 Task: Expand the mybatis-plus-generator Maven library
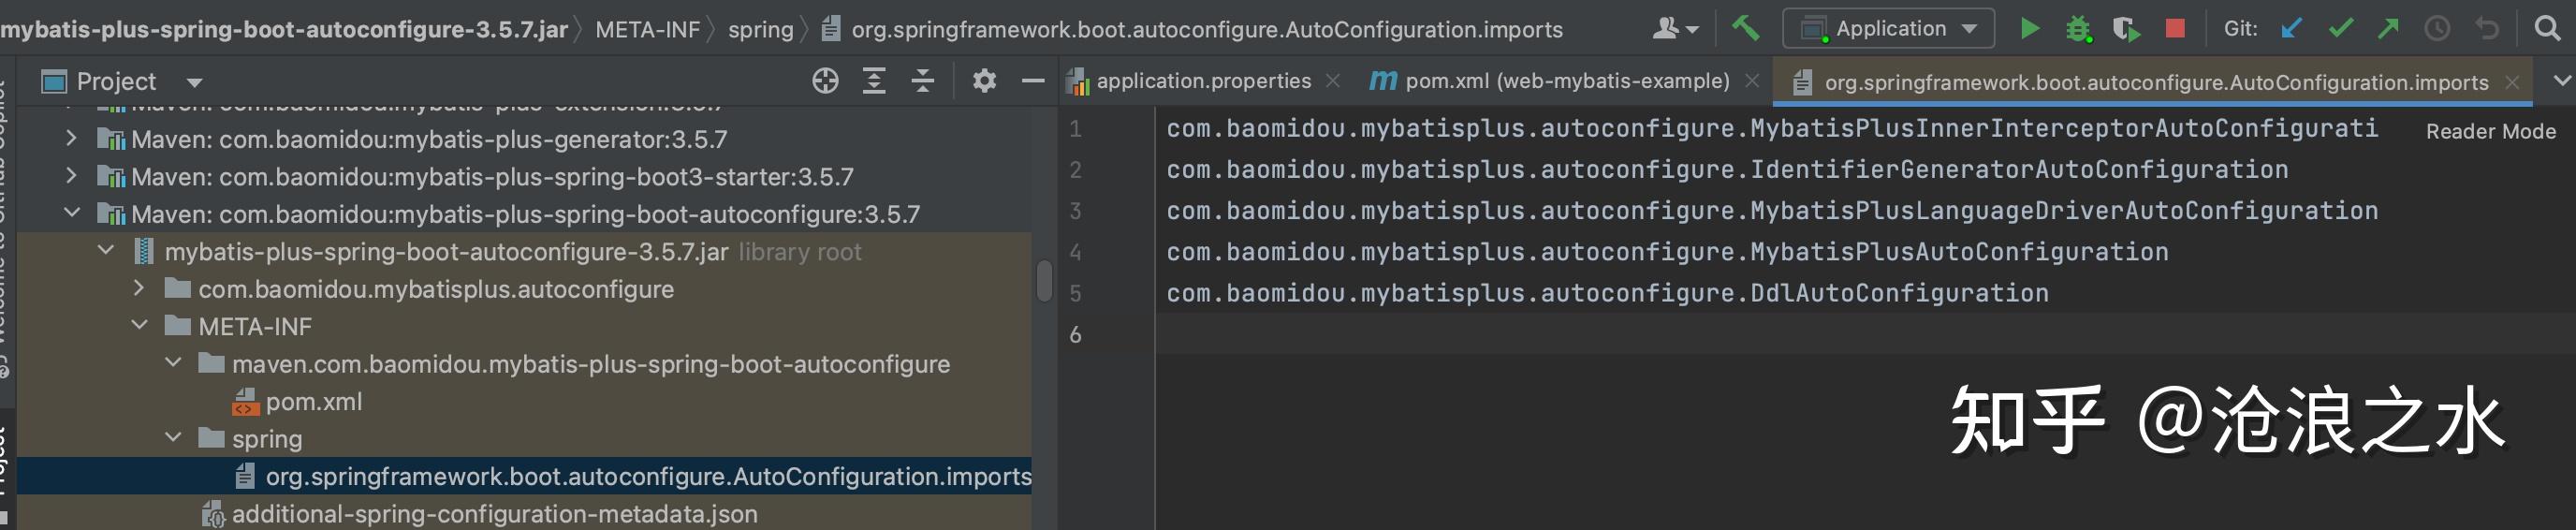click(71, 139)
